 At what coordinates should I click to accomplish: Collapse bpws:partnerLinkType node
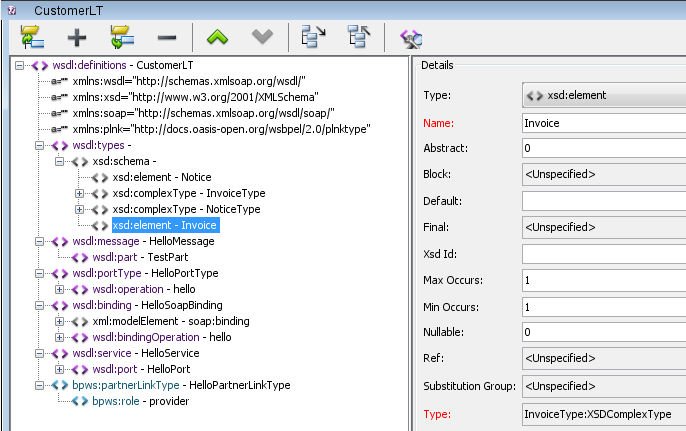tap(39, 385)
